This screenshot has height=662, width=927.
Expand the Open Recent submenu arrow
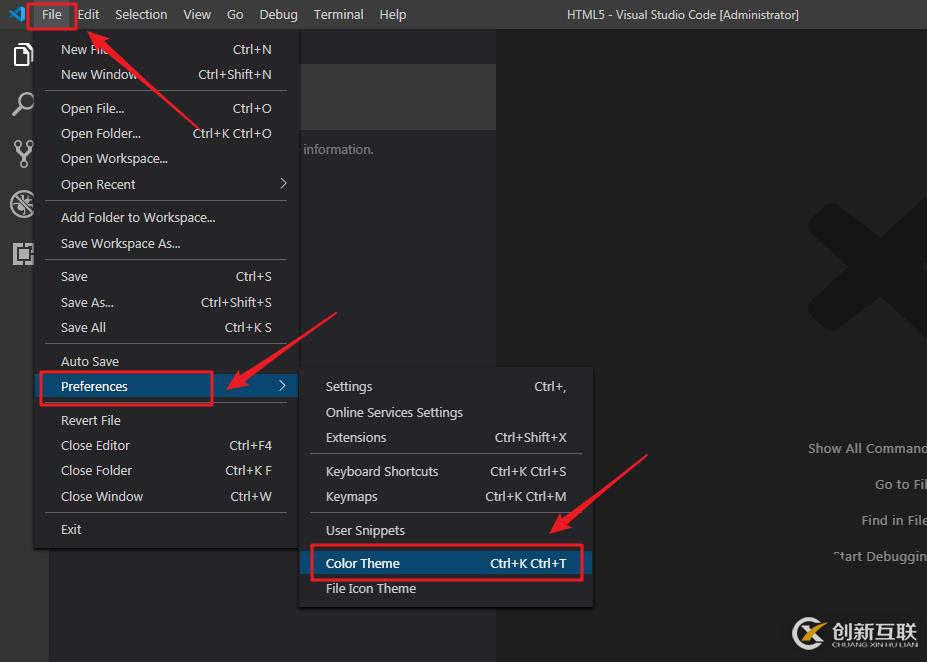pyautogui.click(x=283, y=183)
